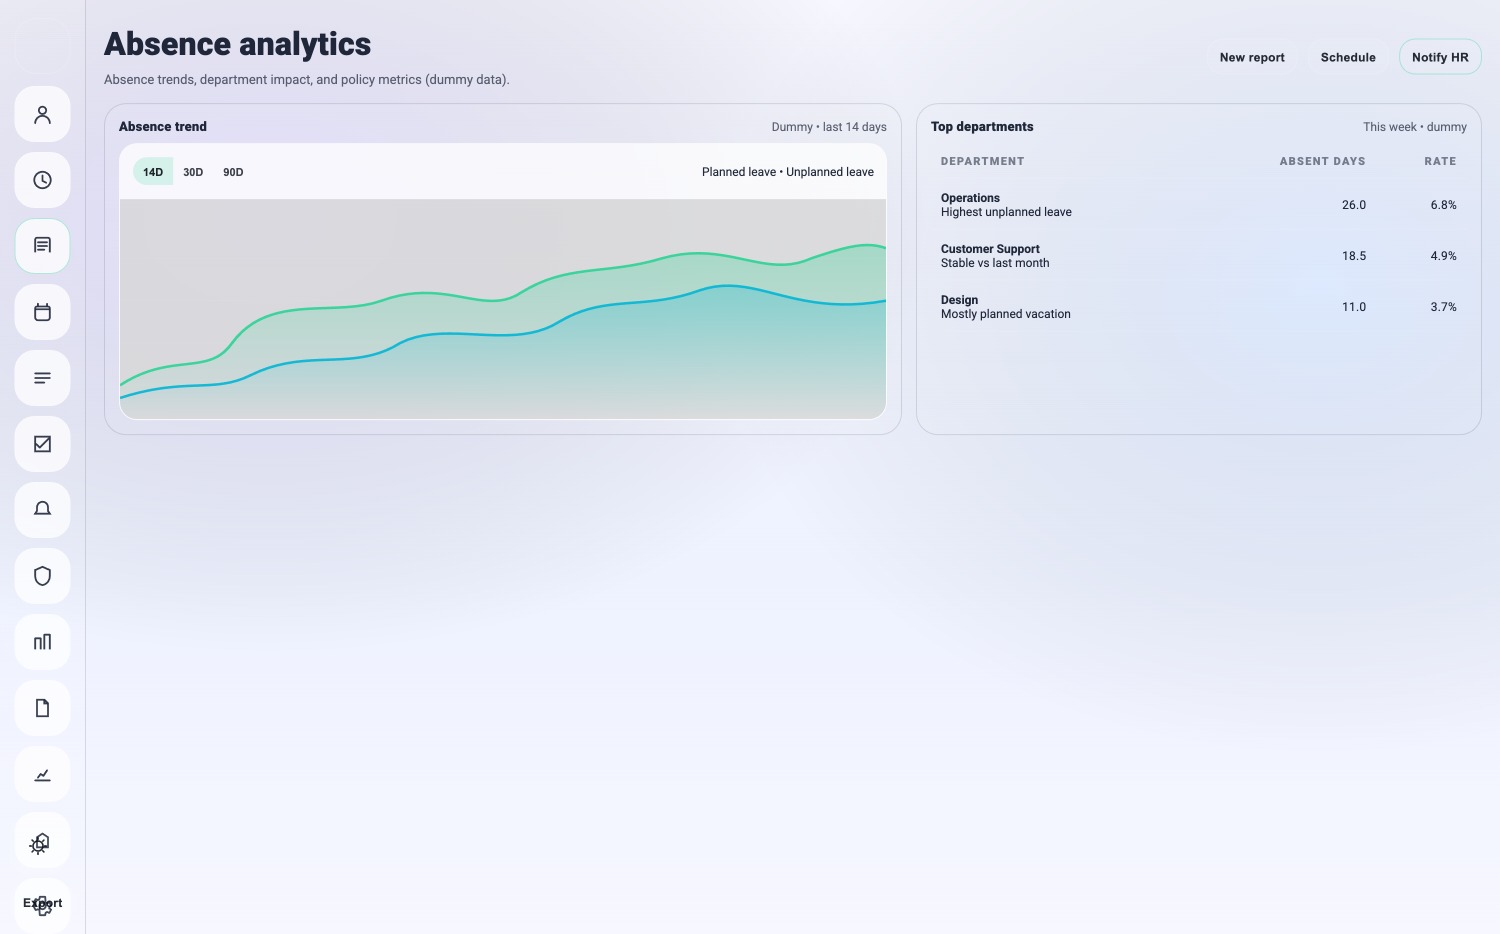The image size is (1500, 934).
Task: Click the document page sidebar icon
Action: [42, 708]
